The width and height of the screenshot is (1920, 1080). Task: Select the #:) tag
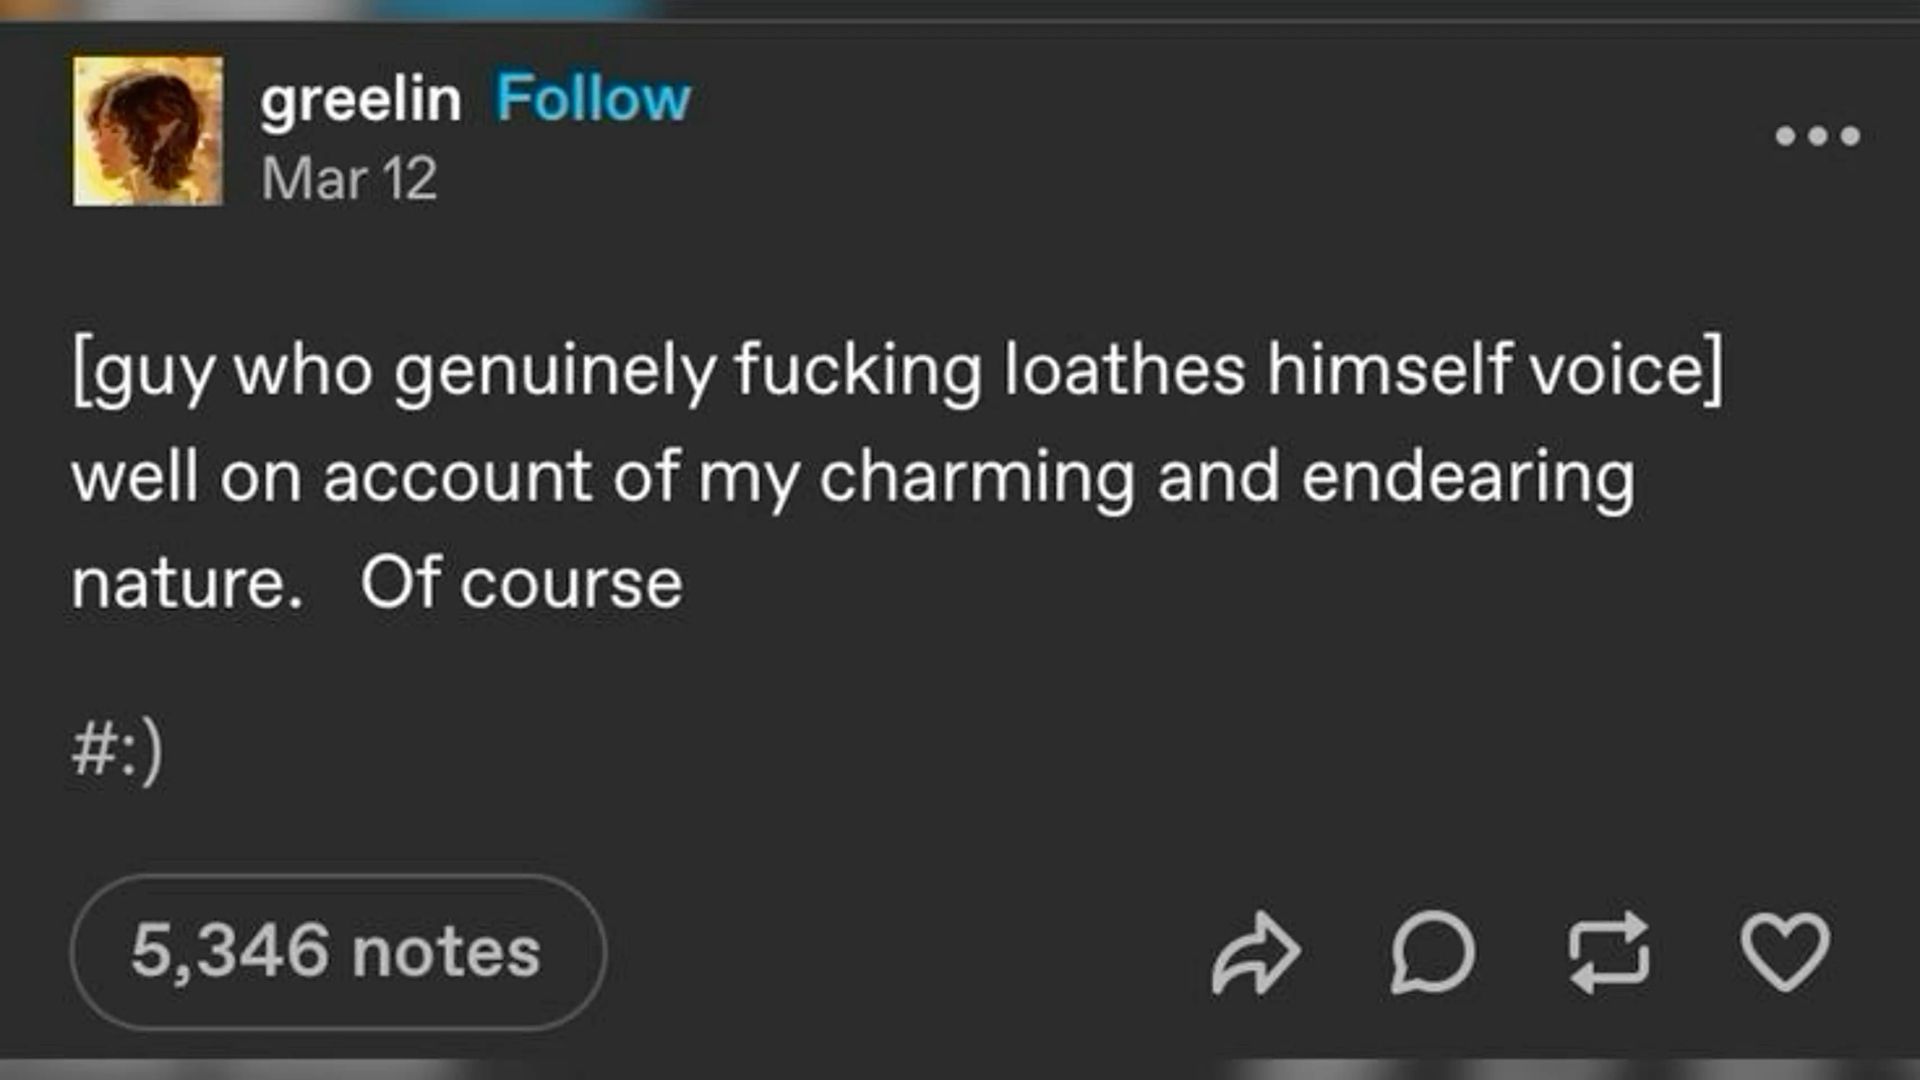(117, 751)
